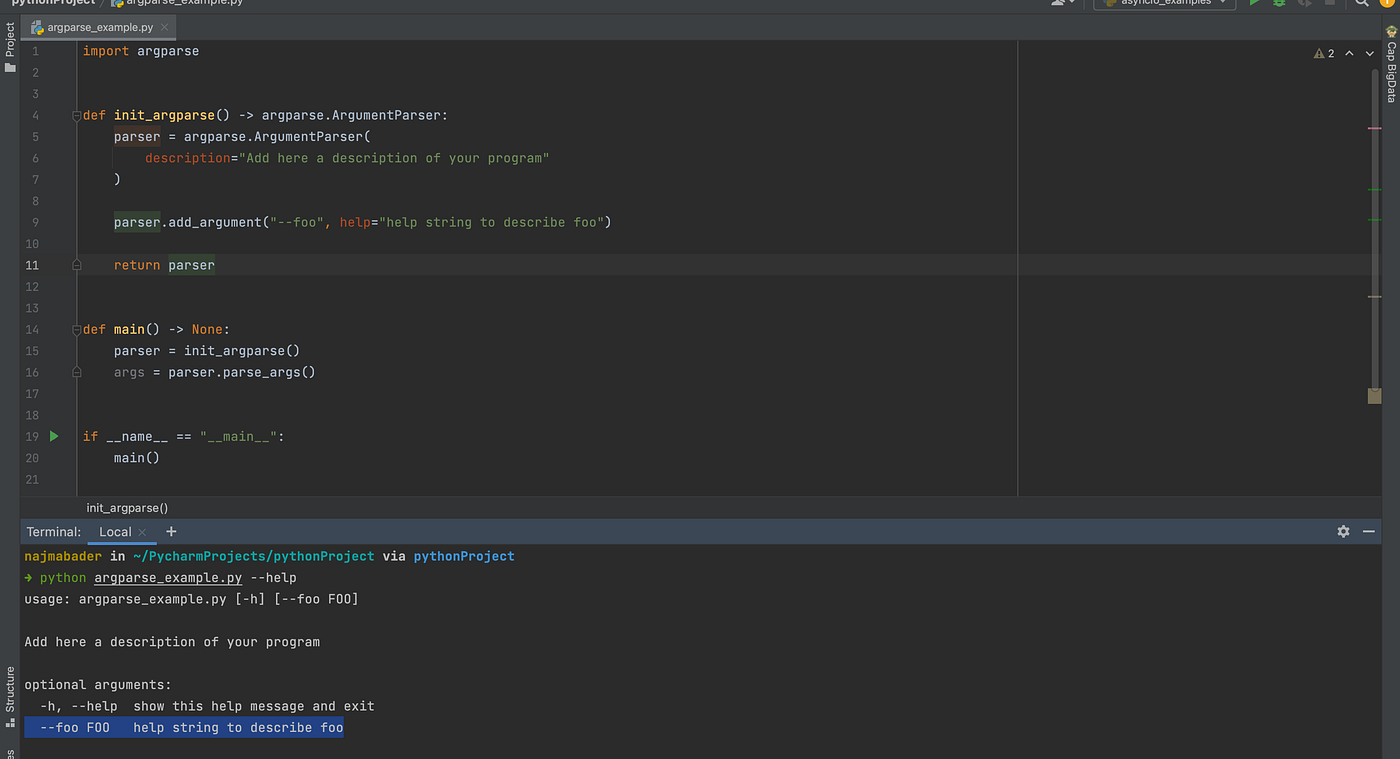Click the 'main()' call on line 20
This screenshot has height=759, width=1400.
pos(137,458)
